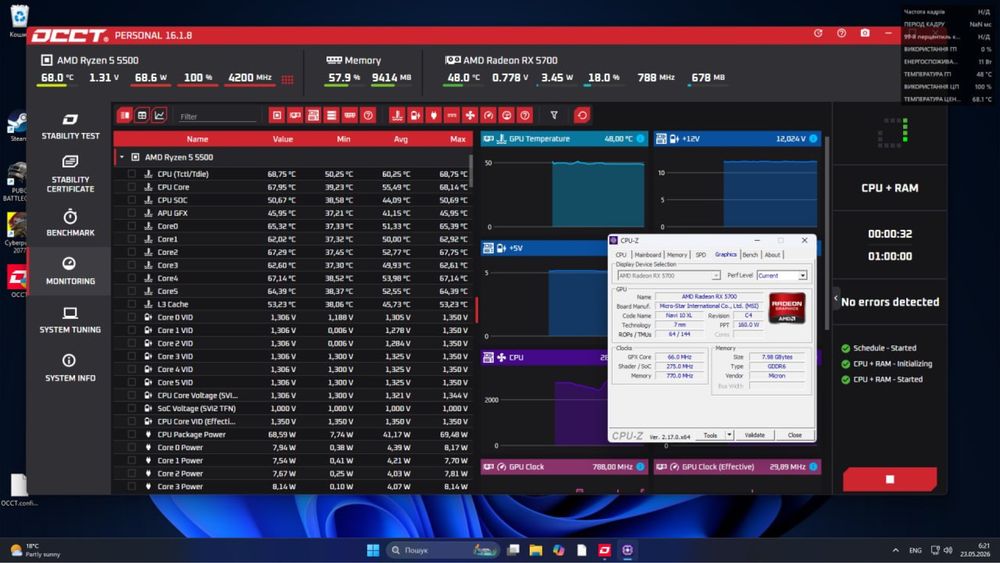This screenshot has height=563, width=1000.
Task: Switch to the Bench tab in CPU-Z
Action: pyautogui.click(x=750, y=254)
